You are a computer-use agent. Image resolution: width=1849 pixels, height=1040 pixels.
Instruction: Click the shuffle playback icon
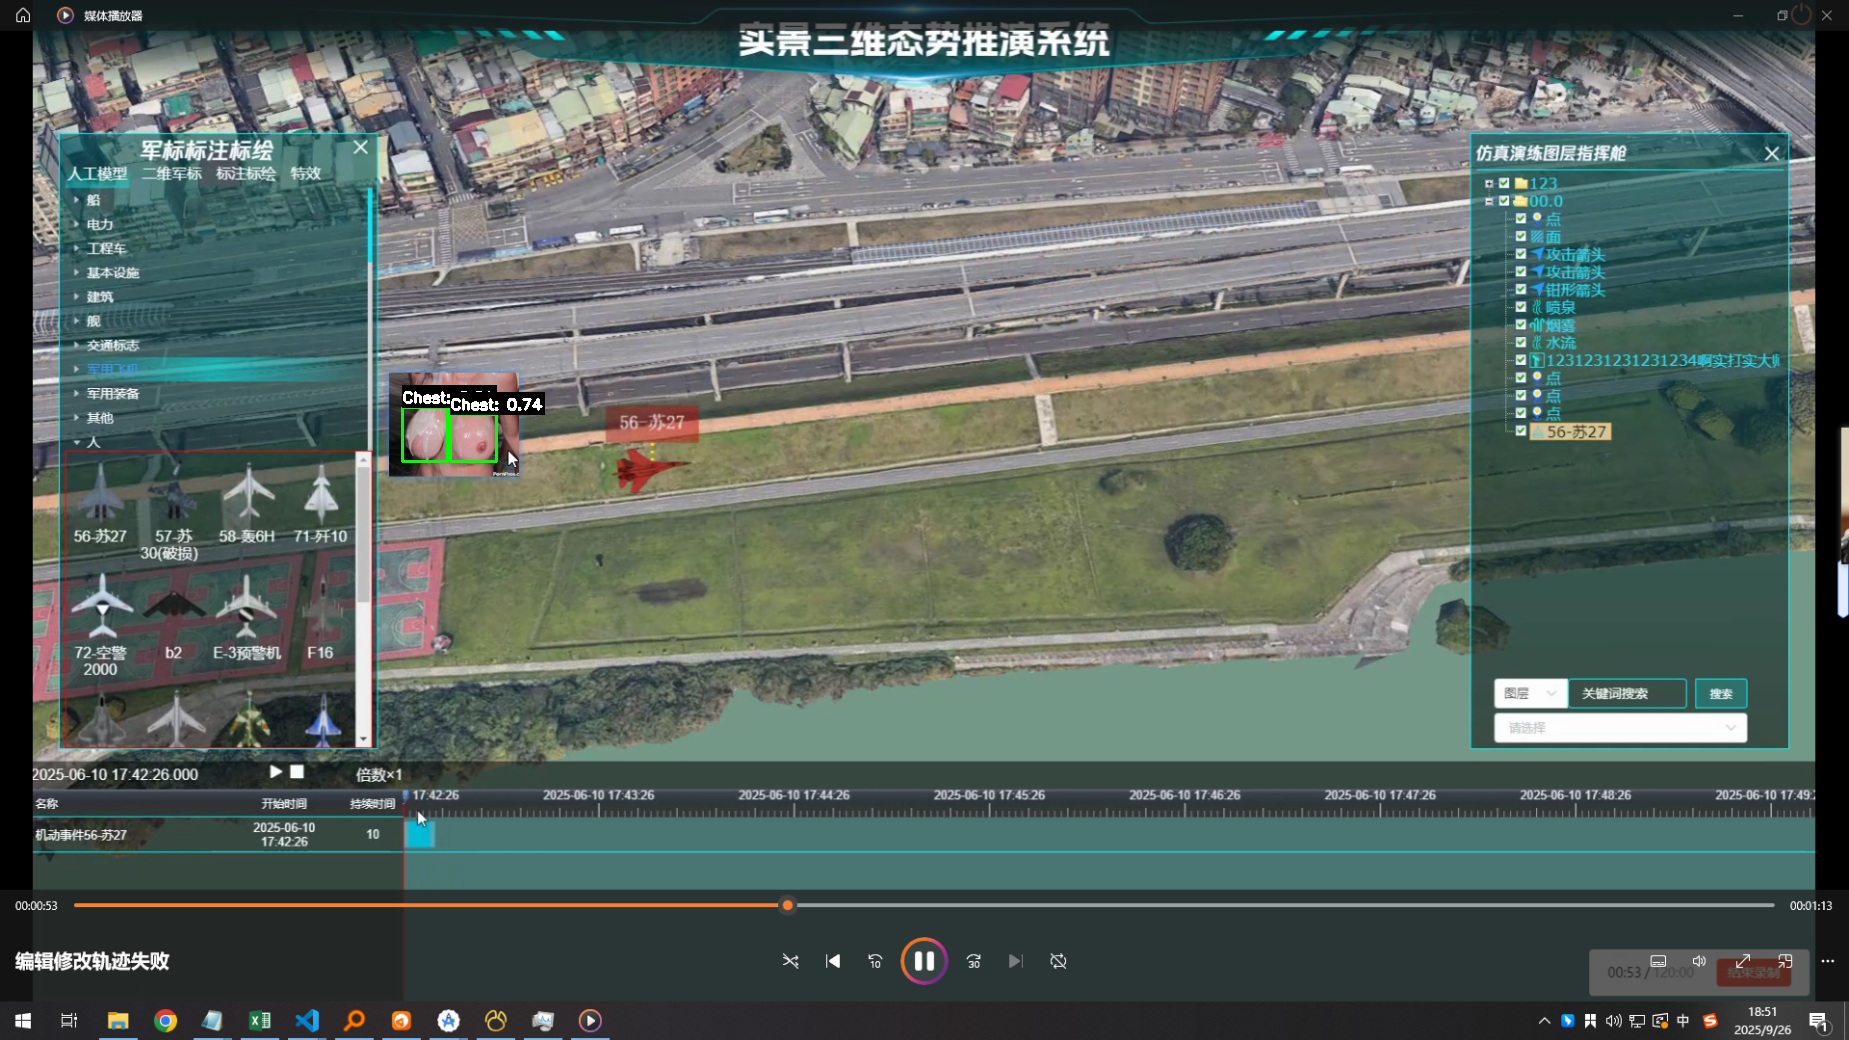coord(790,961)
